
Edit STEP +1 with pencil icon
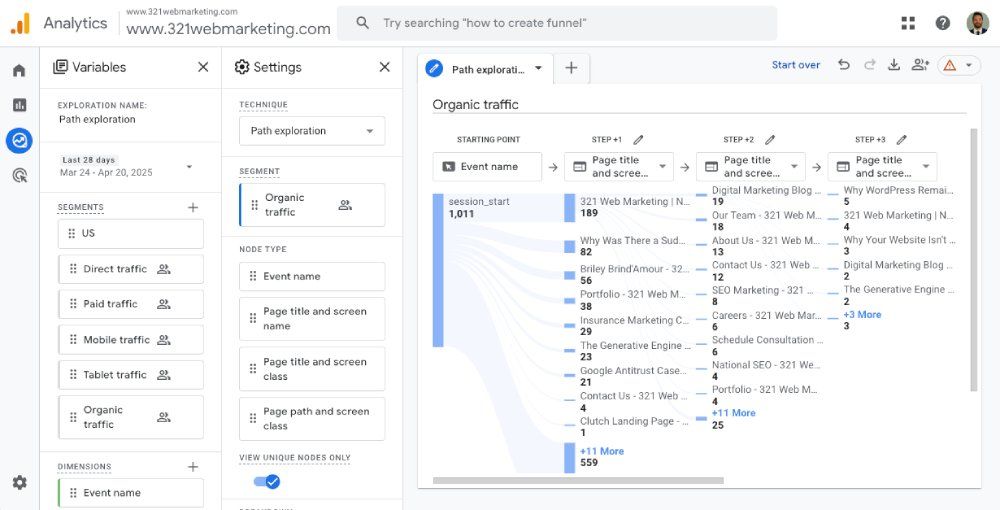point(638,140)
